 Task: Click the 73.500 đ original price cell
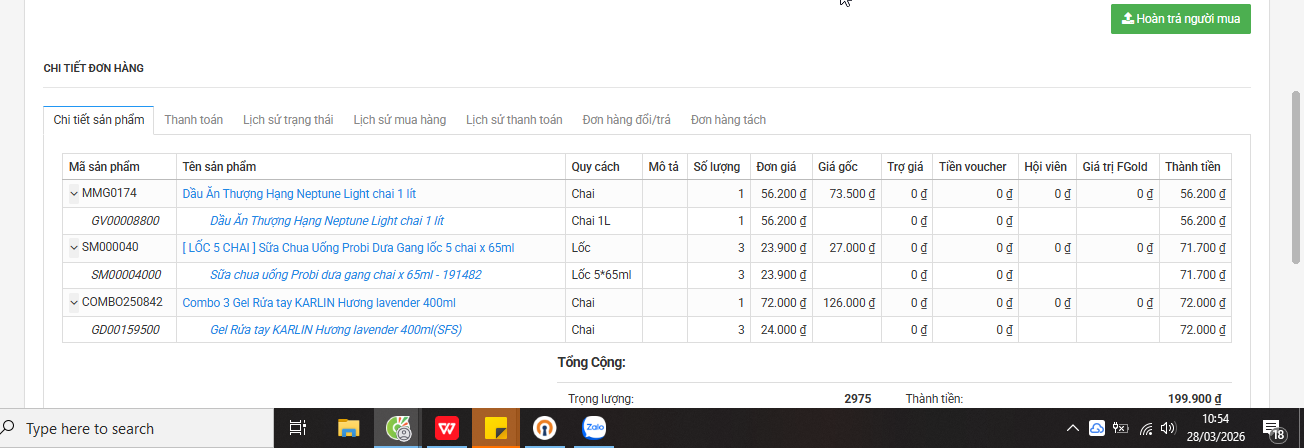tap(846, 193)
